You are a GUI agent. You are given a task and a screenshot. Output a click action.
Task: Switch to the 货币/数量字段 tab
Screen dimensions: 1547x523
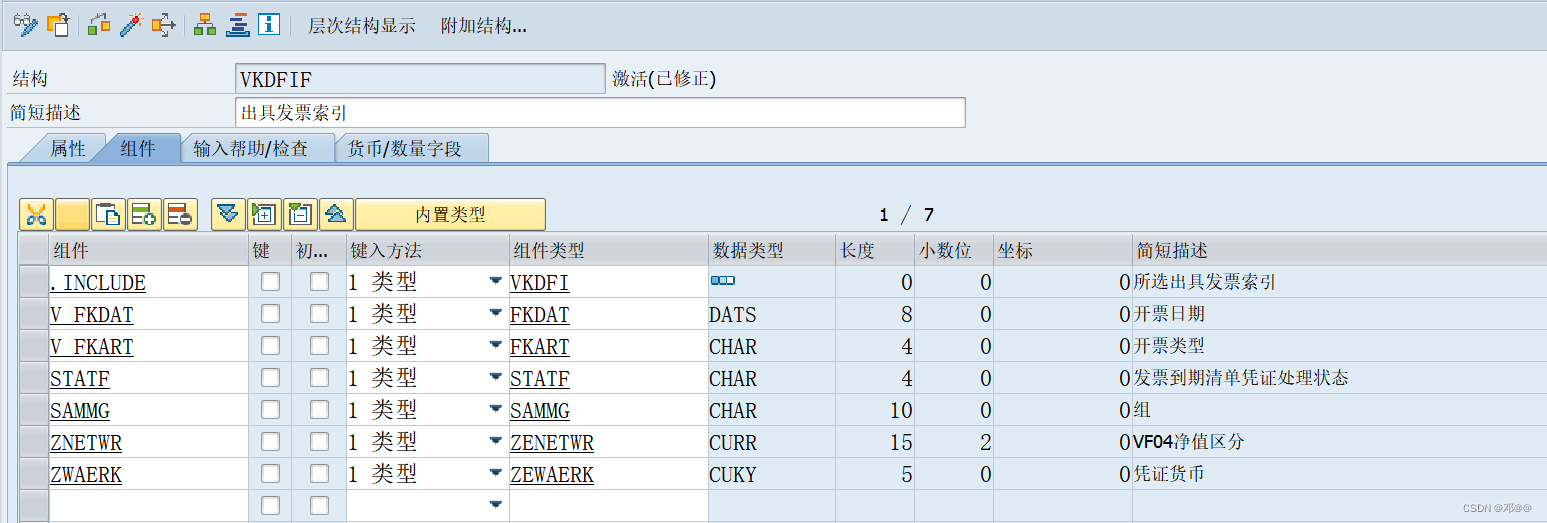[x=404, y=148]
